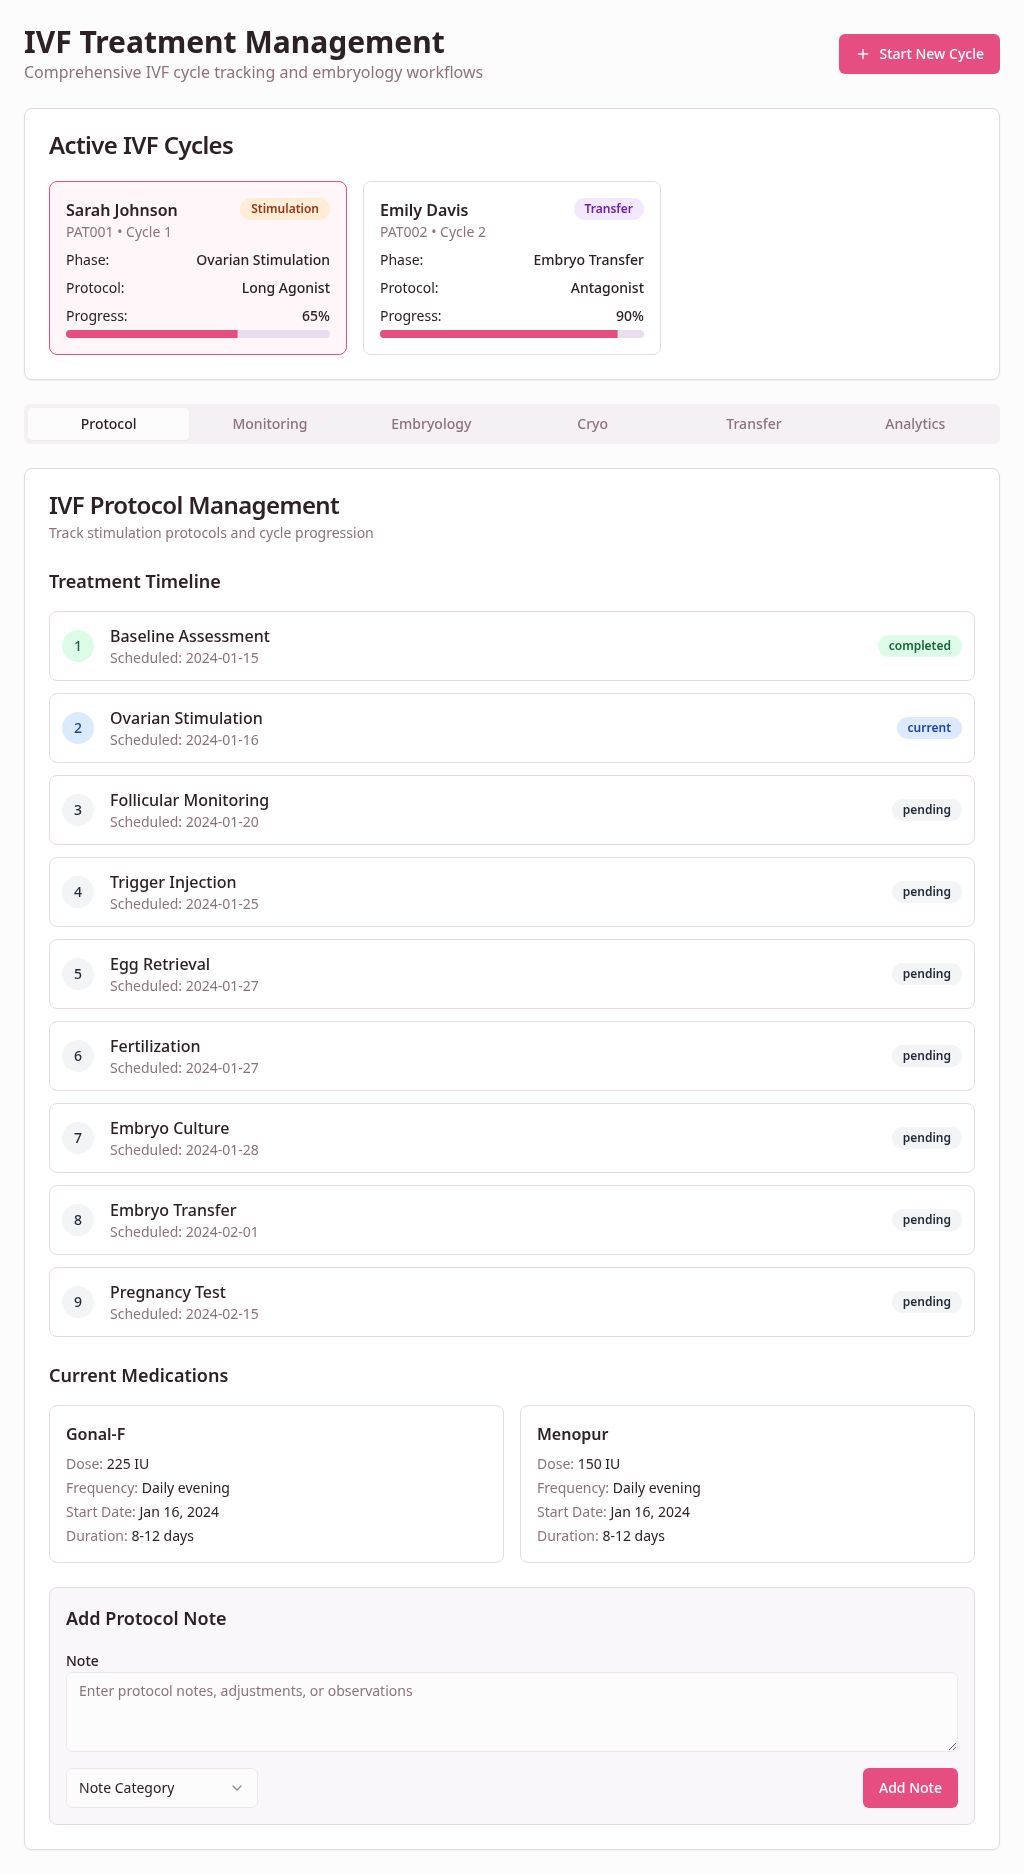The width and height of the screenshot is (1024, 1874).
Task: Click step 5 circle for Egg Retrieval
Action: [78, 974]
